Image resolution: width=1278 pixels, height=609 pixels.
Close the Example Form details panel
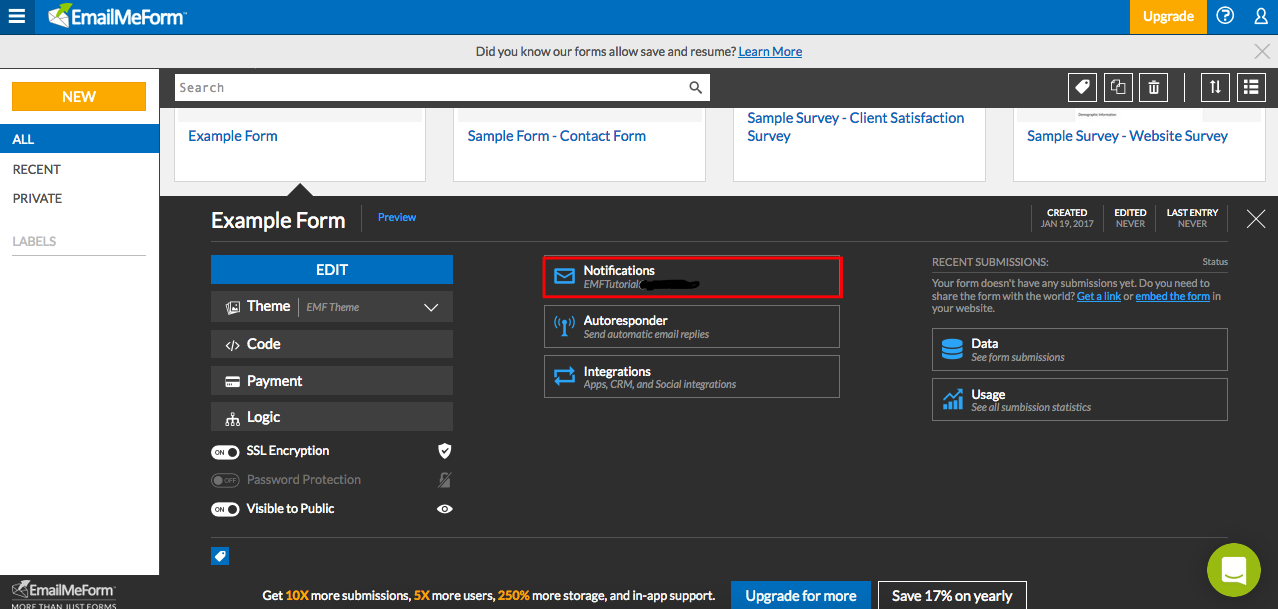(1256, 219)
